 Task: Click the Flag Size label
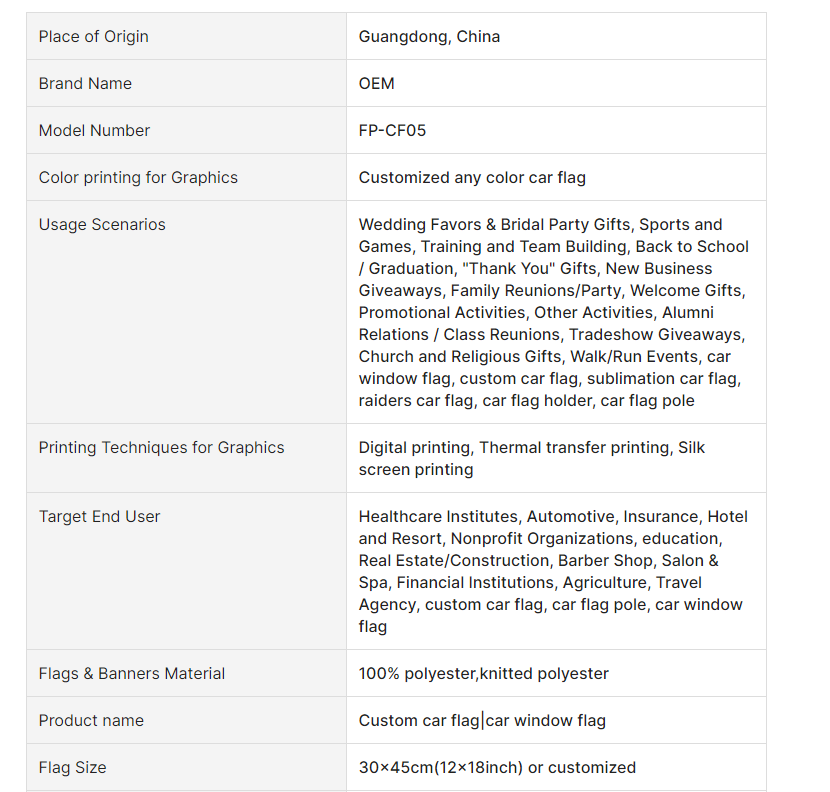point(72,768)
